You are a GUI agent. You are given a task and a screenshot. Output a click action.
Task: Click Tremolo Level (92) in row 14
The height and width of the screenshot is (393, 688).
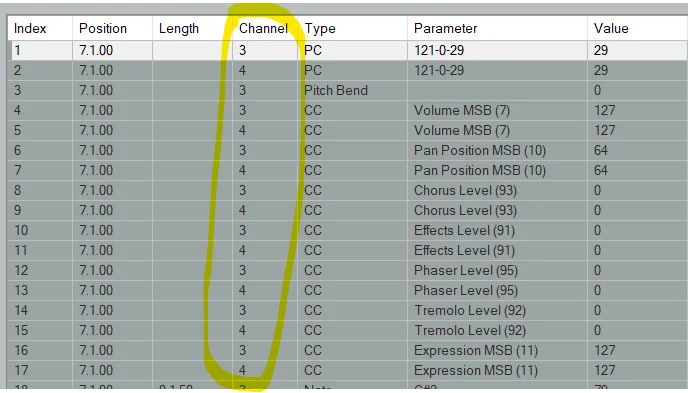[497, 310]
